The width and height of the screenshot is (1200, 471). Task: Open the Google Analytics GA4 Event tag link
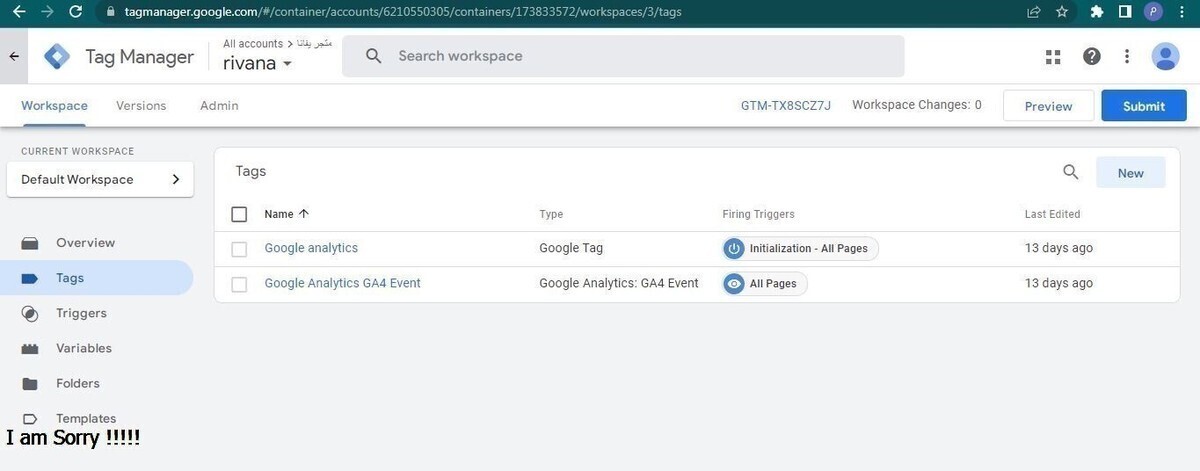pos(342,284)
